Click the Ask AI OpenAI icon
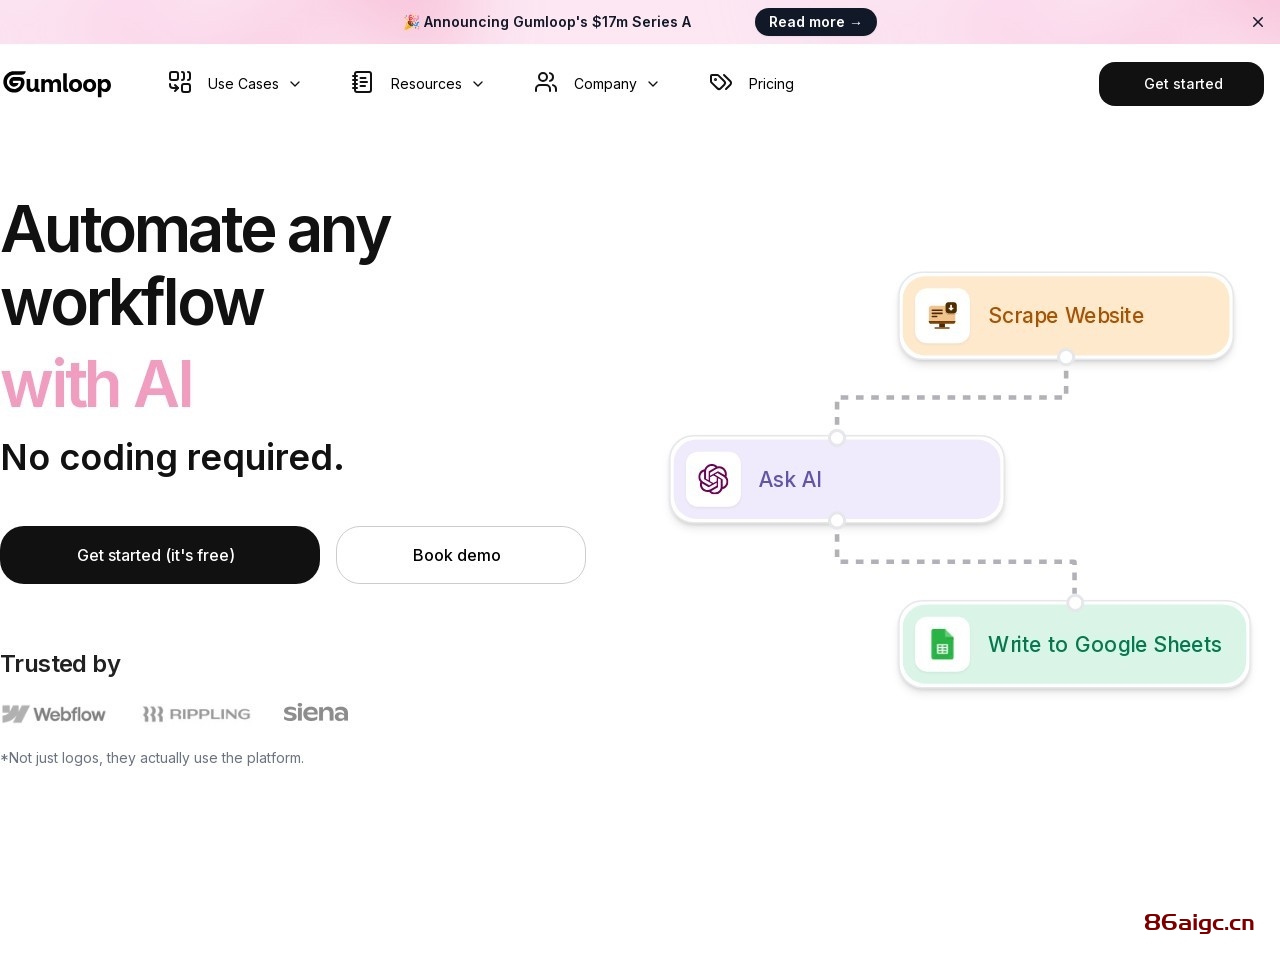 [713, 479]
